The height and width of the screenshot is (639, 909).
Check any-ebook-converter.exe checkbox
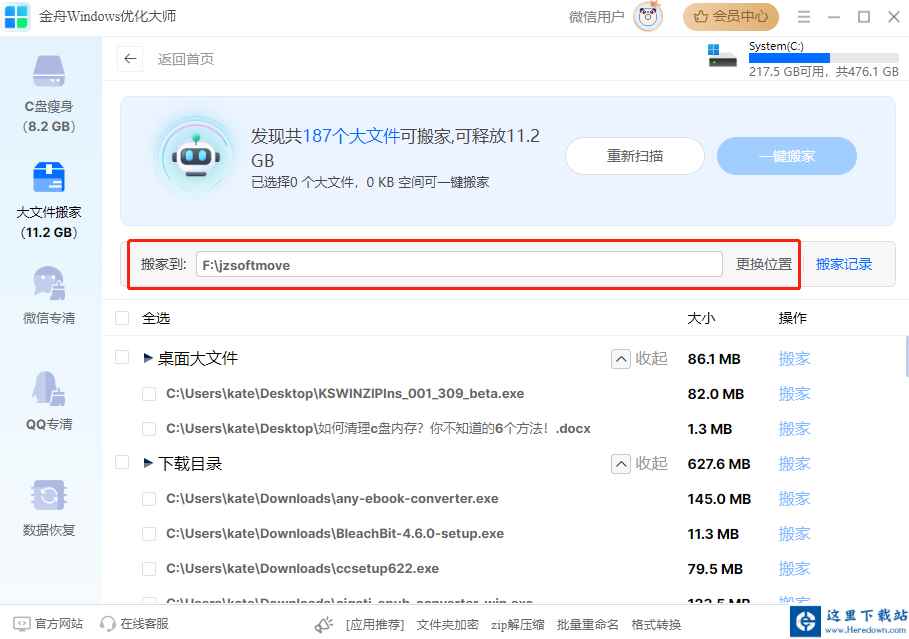[149, 499]
